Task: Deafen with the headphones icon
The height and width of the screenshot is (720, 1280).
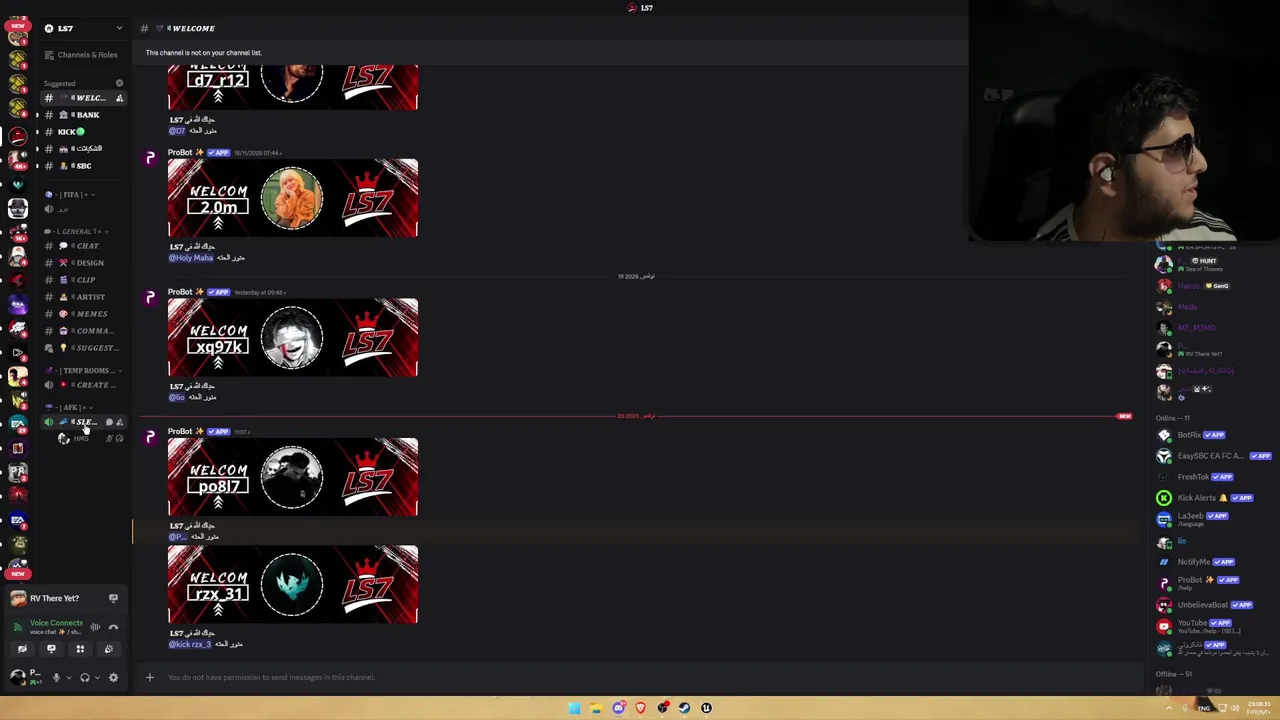Action: tap(85, 677)
